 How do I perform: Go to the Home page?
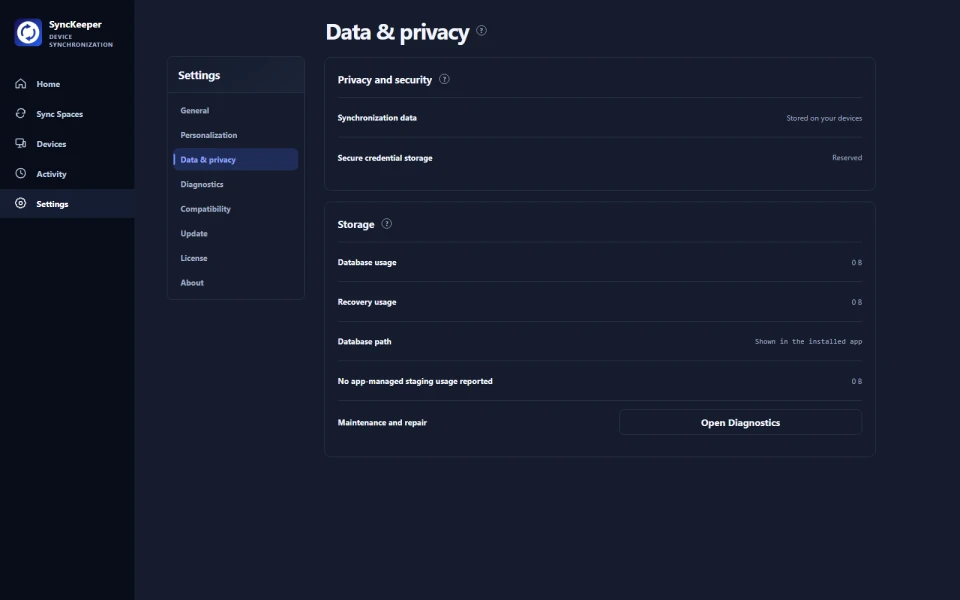pyautogui.click(x=67, y=84)
